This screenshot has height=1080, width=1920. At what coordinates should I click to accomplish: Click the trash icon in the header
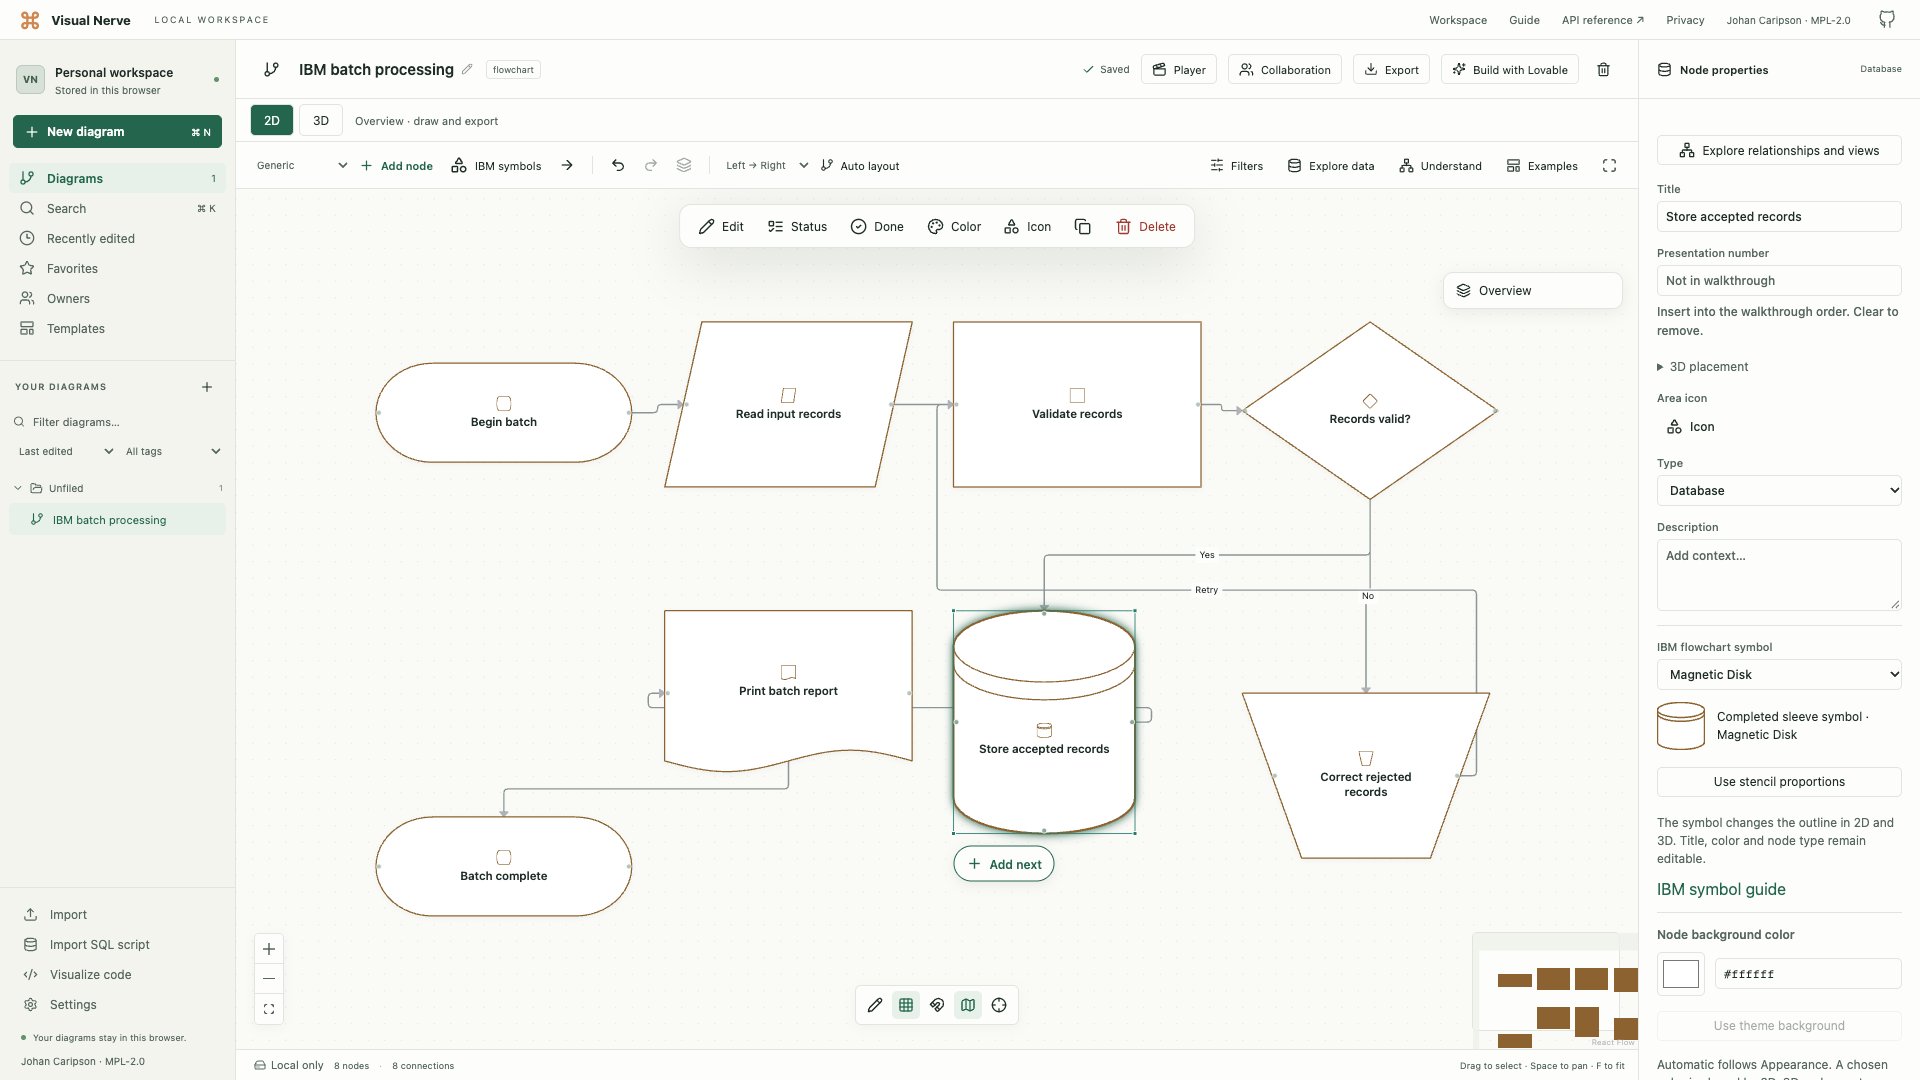click(x=1603, y=70)
